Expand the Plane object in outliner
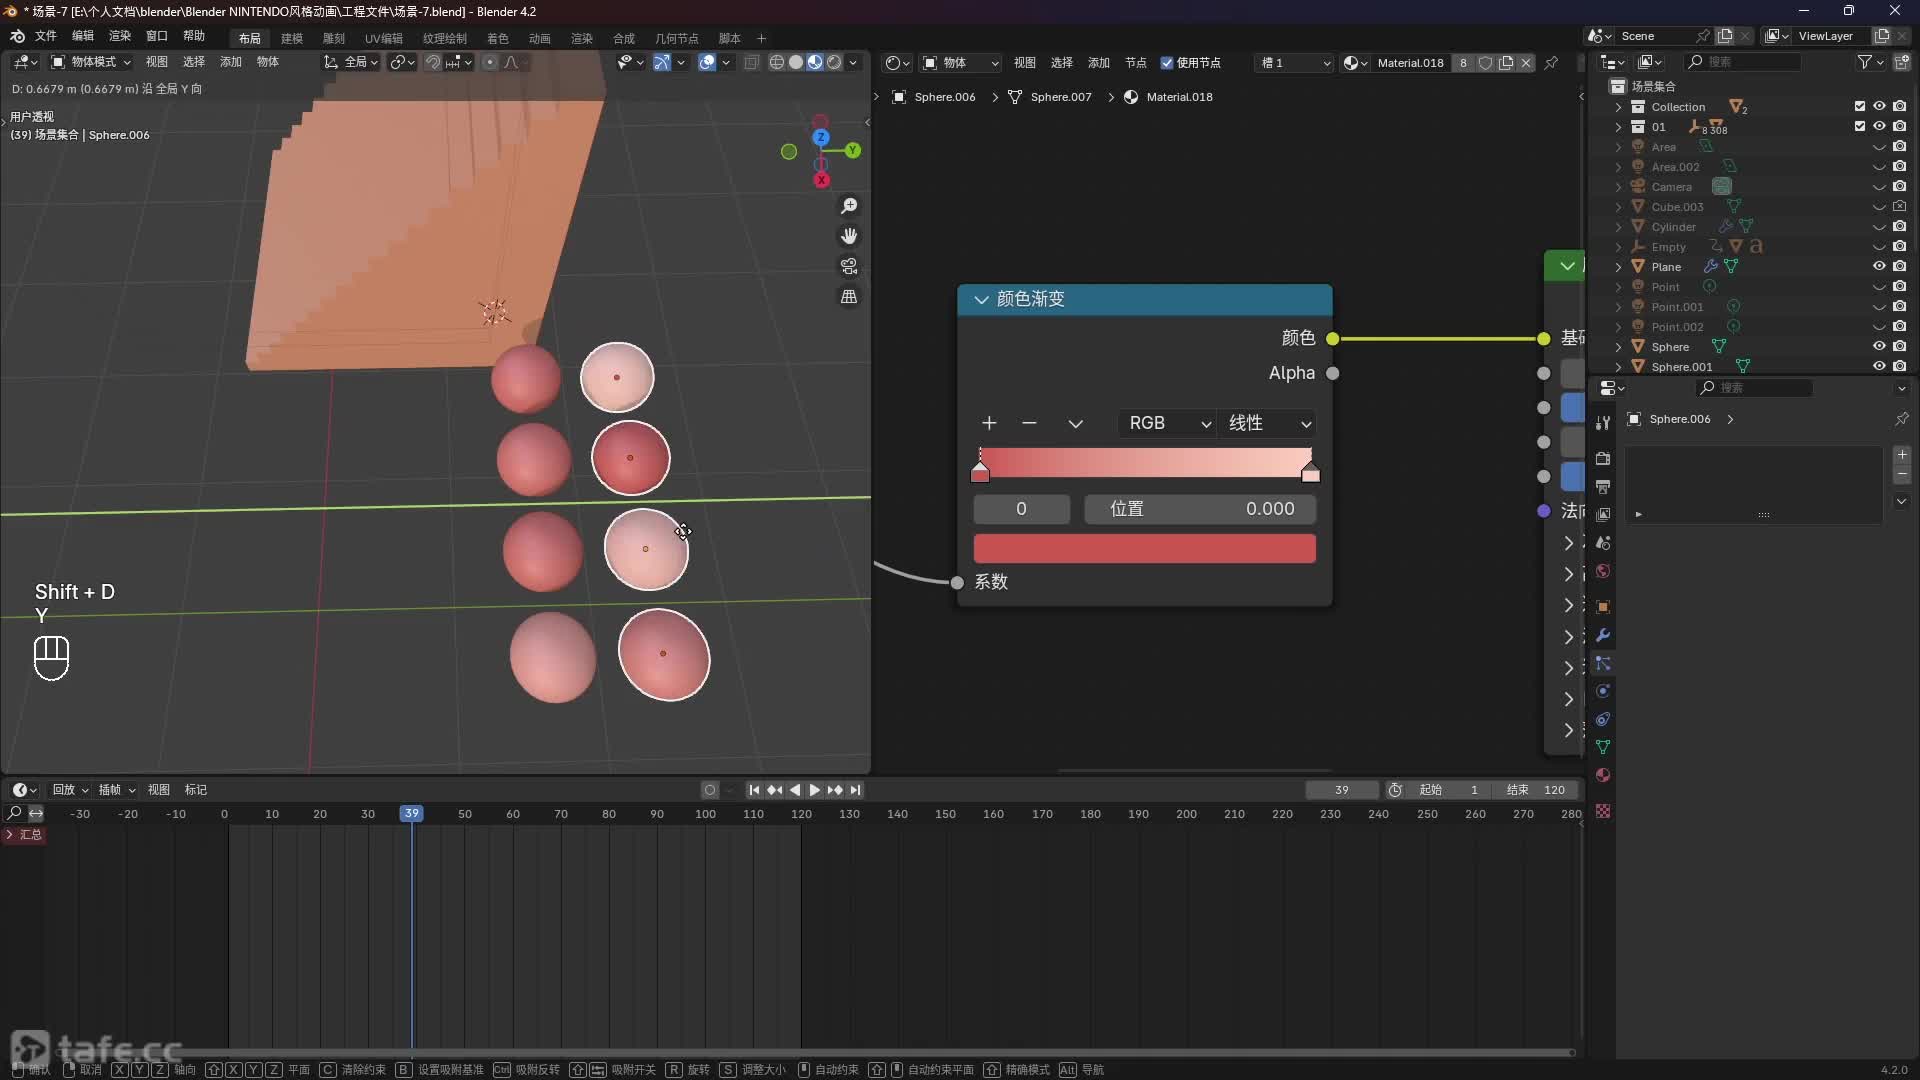Image resolution: width=1920 pixels, height=1080 pixels. (1618, 266)
